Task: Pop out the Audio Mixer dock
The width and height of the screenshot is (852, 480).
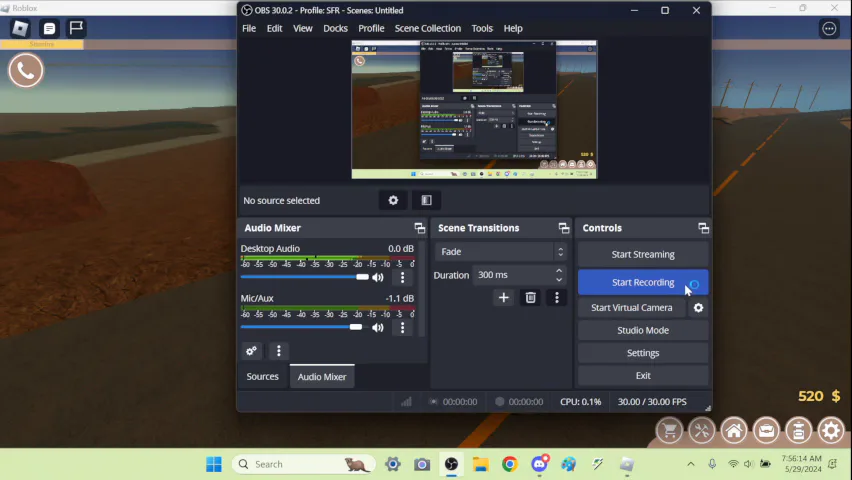Action: point(419,228)
